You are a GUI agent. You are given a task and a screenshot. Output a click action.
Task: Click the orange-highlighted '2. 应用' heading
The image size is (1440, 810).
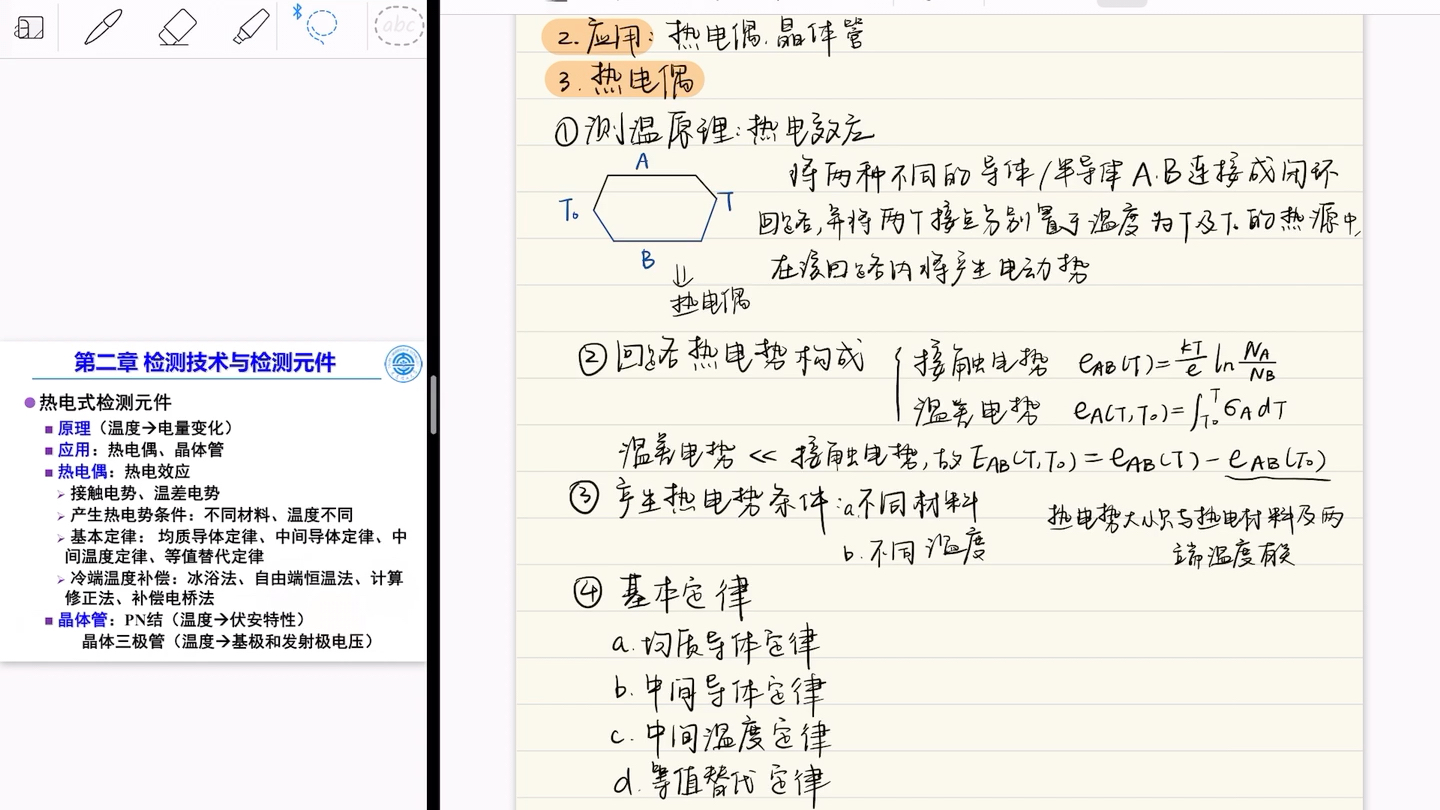597,38
